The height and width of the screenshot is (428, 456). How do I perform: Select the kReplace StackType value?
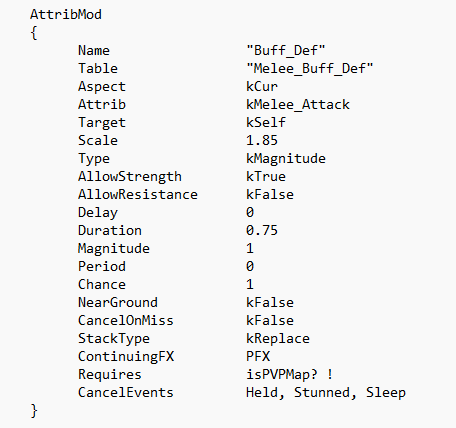click(x=278, y=339)
